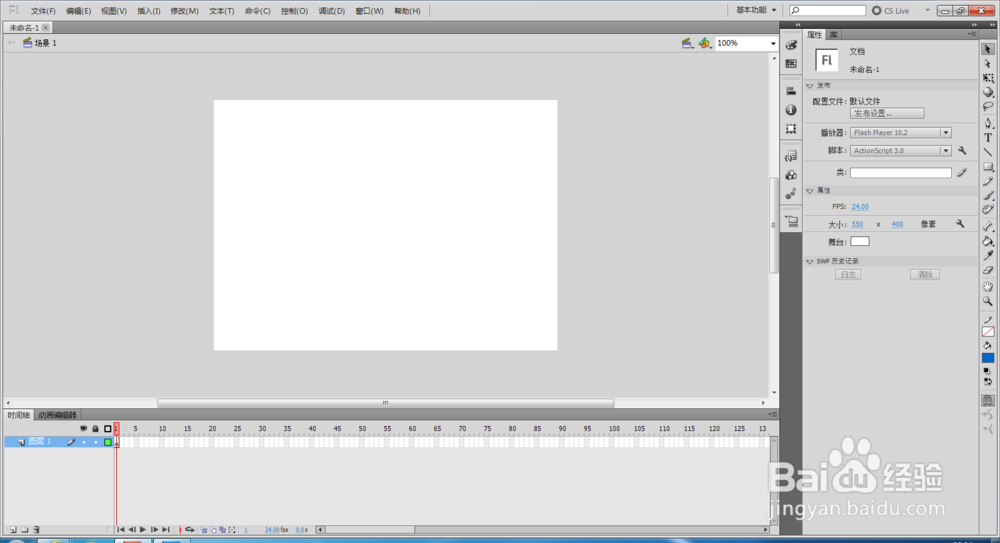
Task: Switch to the 动画编辑器 tab
Action: [57, 415]
